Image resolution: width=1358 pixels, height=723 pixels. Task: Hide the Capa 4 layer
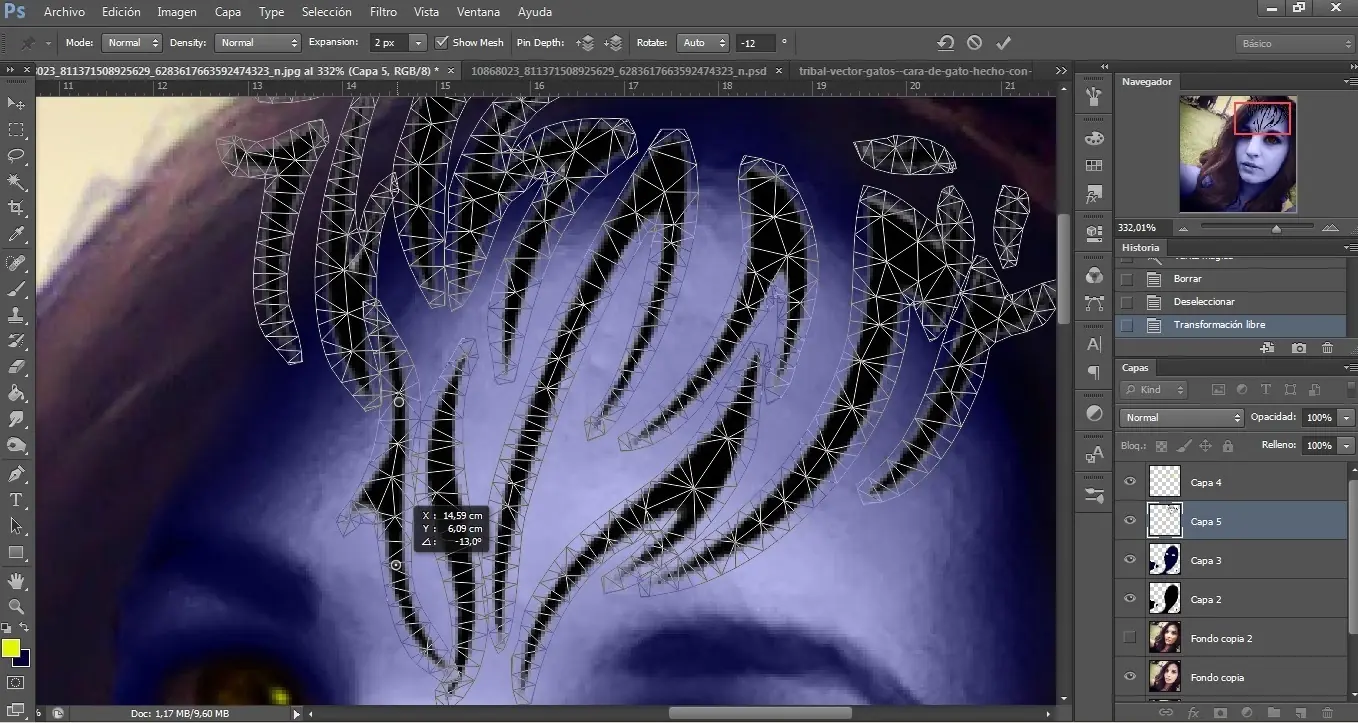1130,482
